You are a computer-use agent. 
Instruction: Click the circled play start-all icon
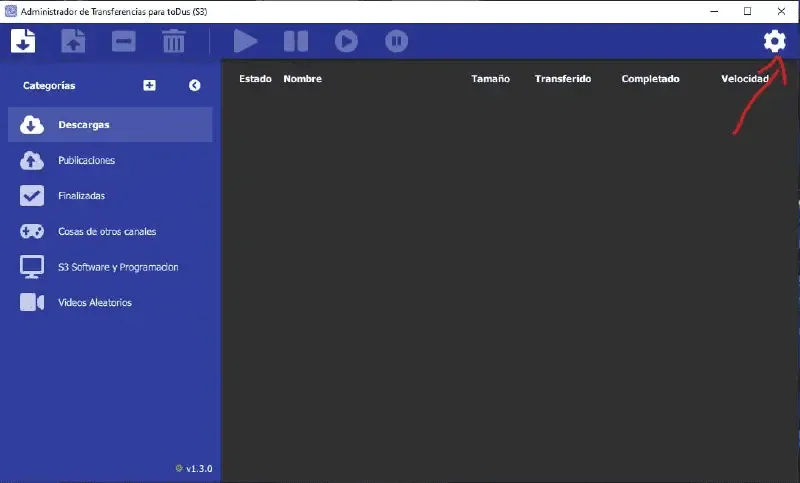tap(346, 41)
